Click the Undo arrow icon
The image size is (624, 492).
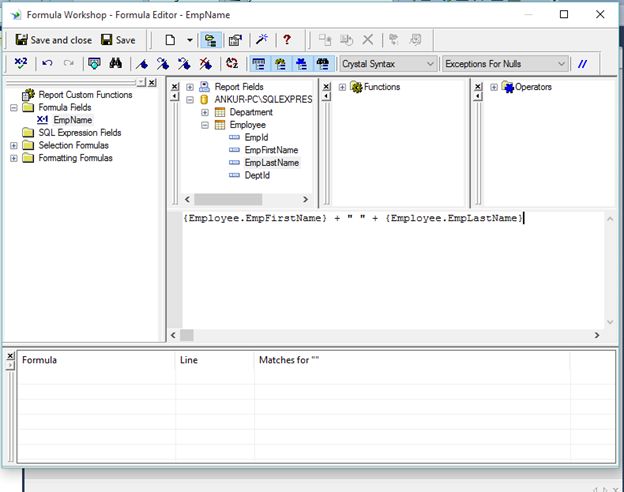pos(47,64)
